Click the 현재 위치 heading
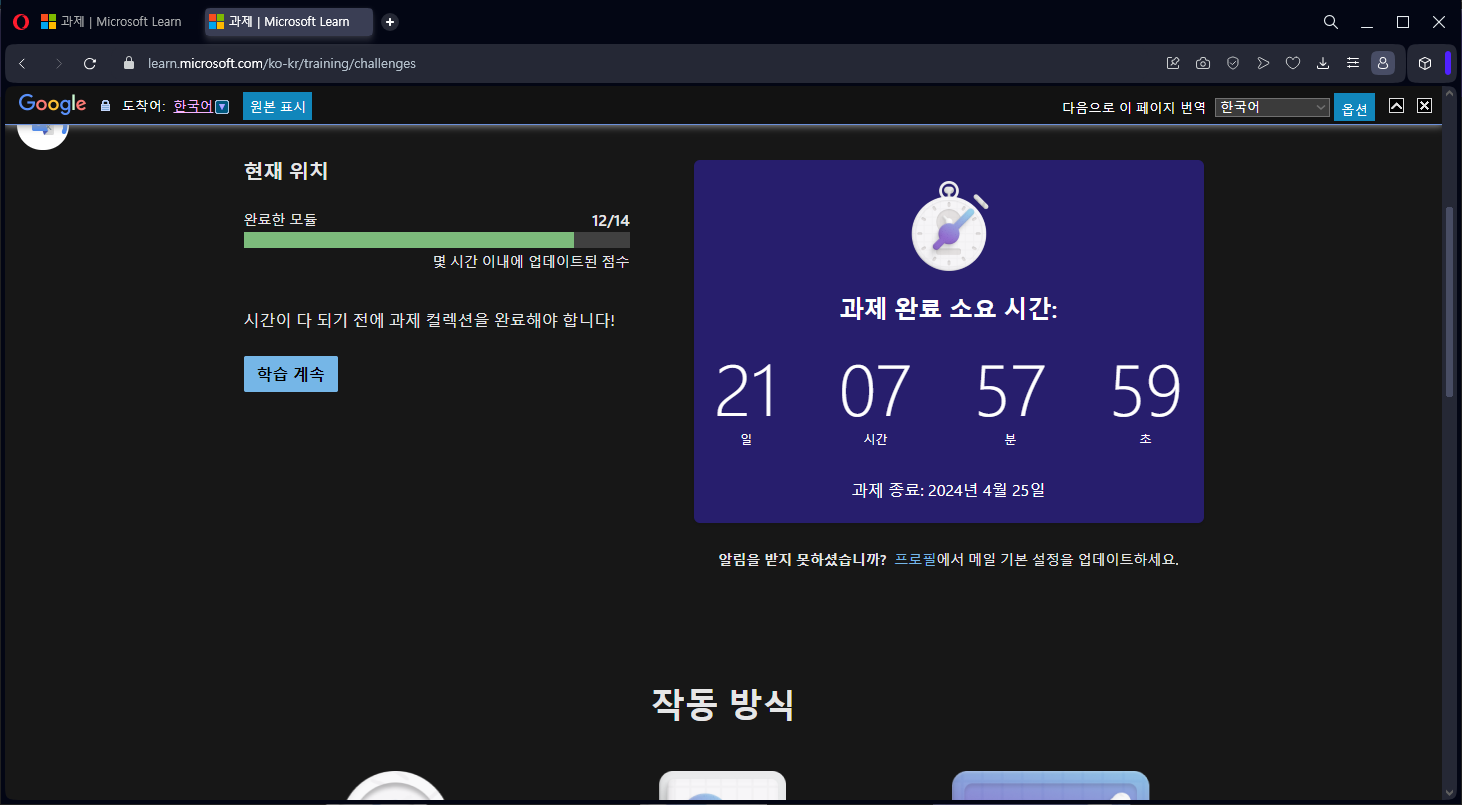1462x805 pixels. [286, 171]
